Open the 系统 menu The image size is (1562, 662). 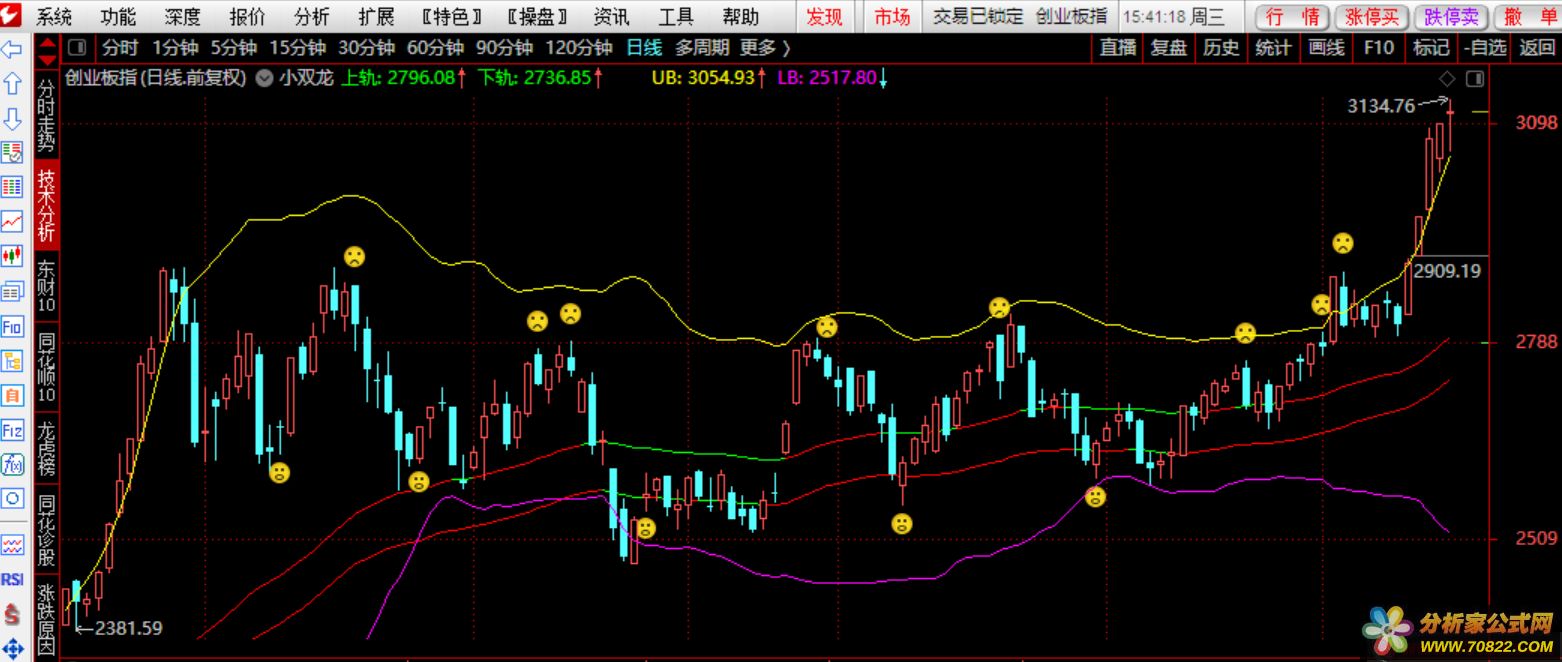(54, 16)
